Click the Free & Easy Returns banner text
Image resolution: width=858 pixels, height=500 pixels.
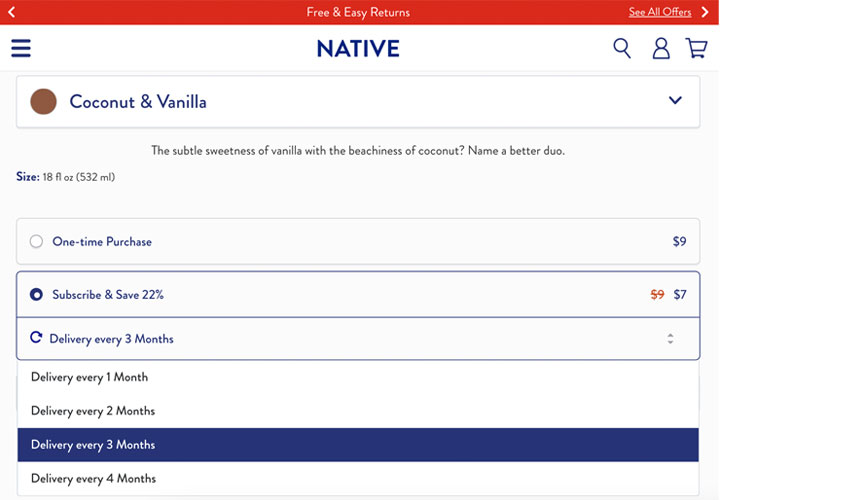point(358,12)
